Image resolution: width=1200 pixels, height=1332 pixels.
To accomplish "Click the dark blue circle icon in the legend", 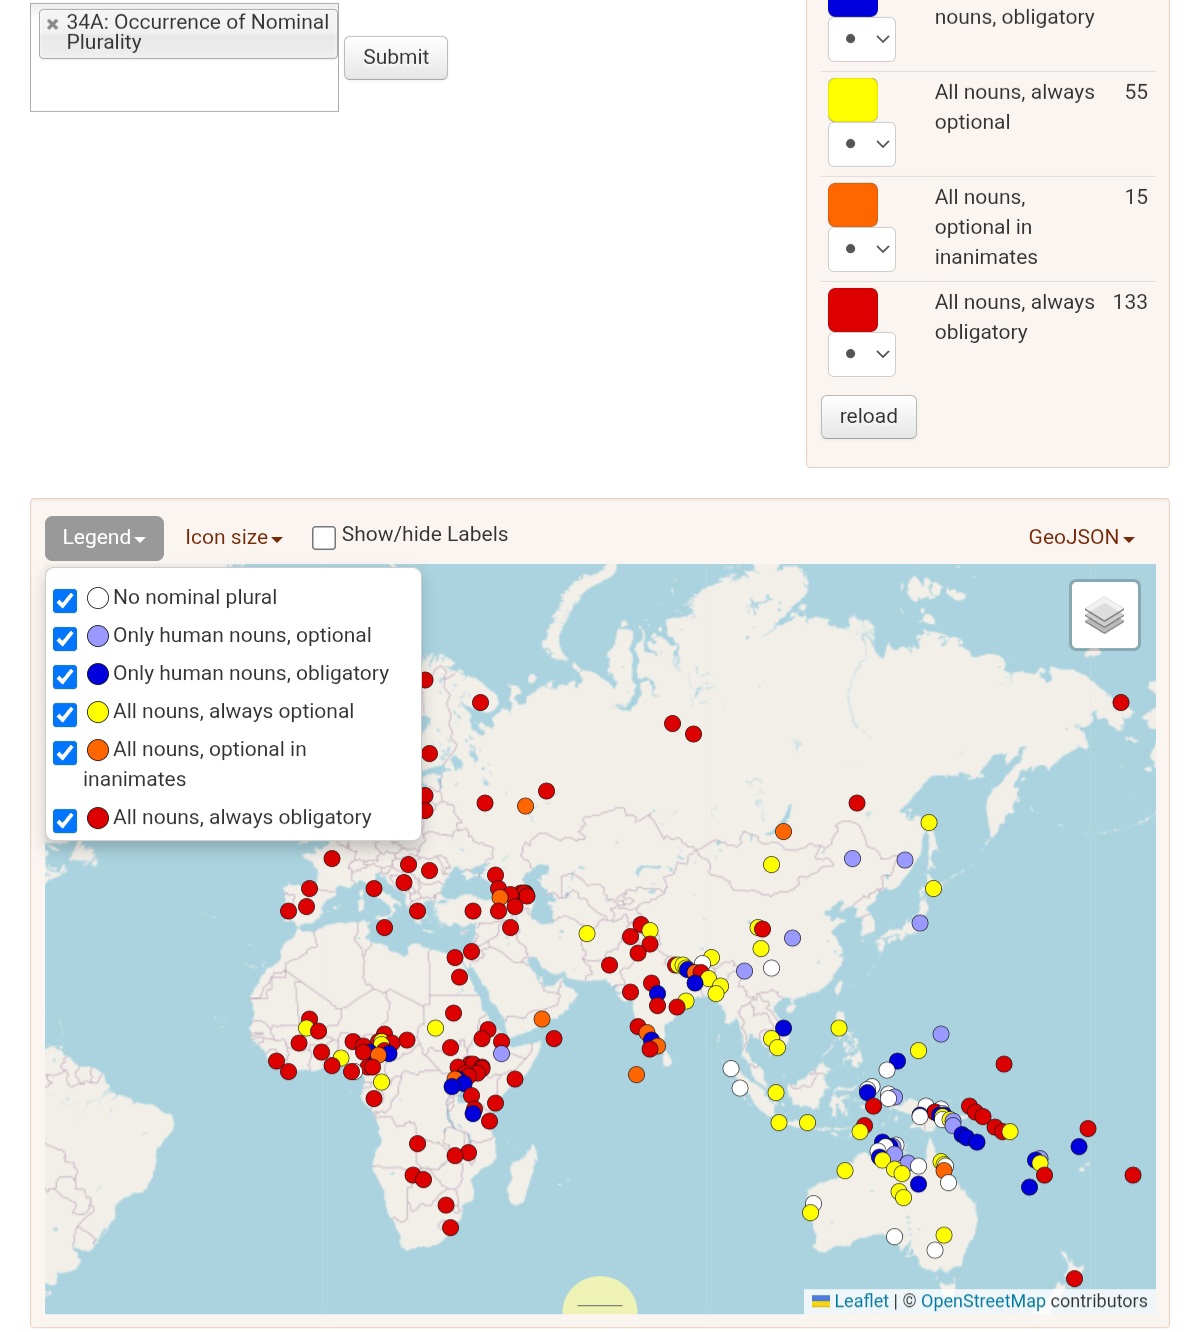I will tap(98, 674).
